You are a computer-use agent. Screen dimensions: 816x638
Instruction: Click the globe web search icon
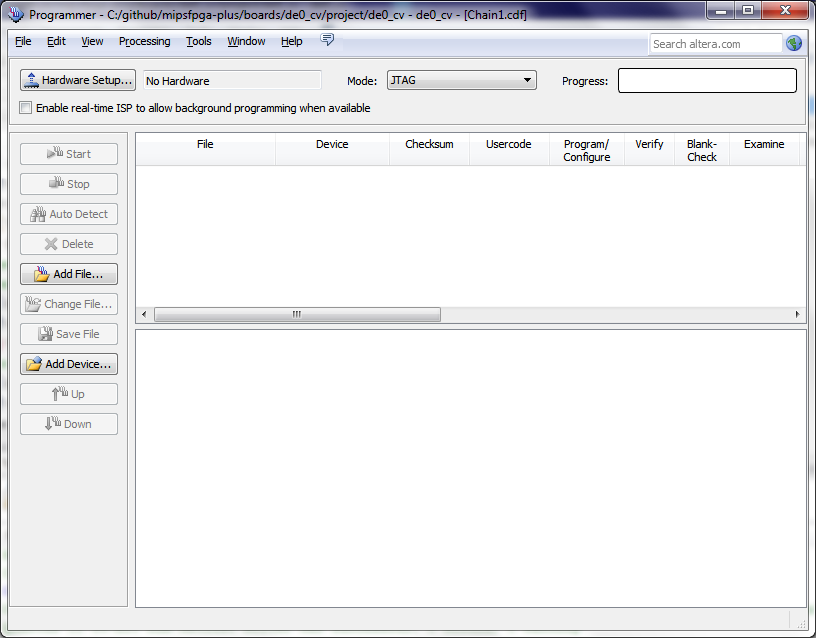794,43
